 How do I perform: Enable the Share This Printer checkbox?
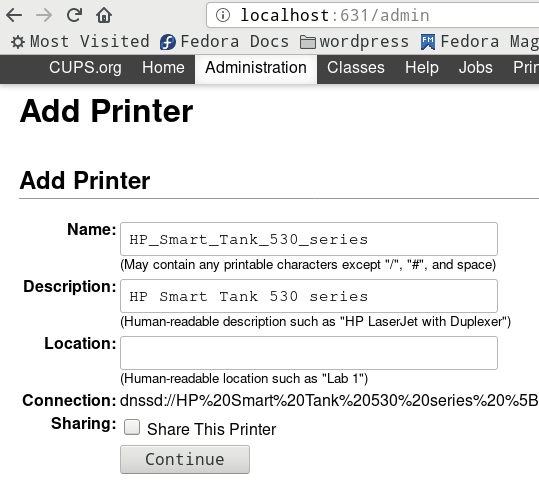coord(132,428)
